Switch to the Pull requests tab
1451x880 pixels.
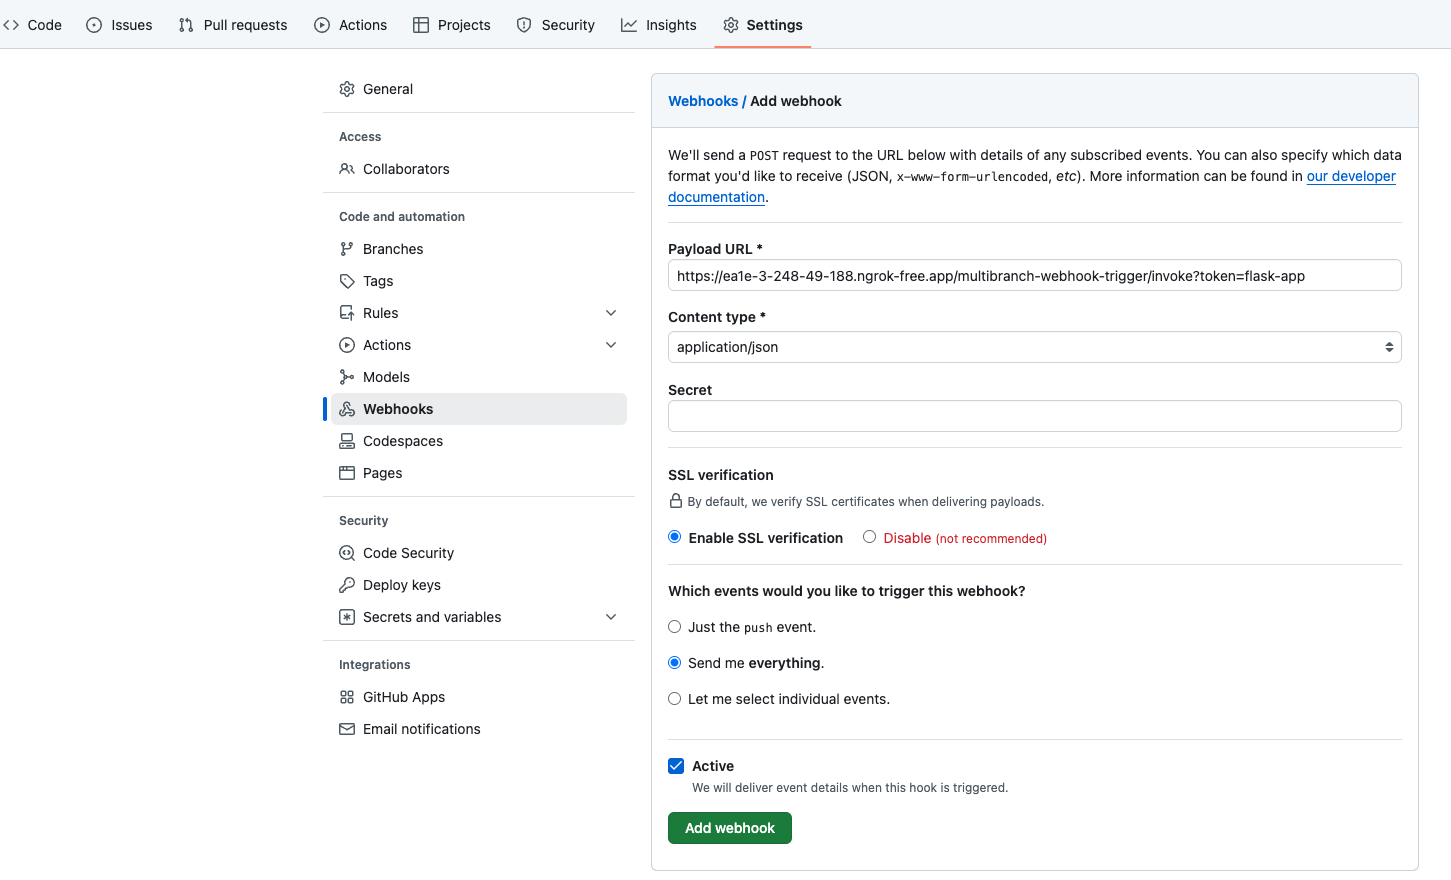(233, 25)
